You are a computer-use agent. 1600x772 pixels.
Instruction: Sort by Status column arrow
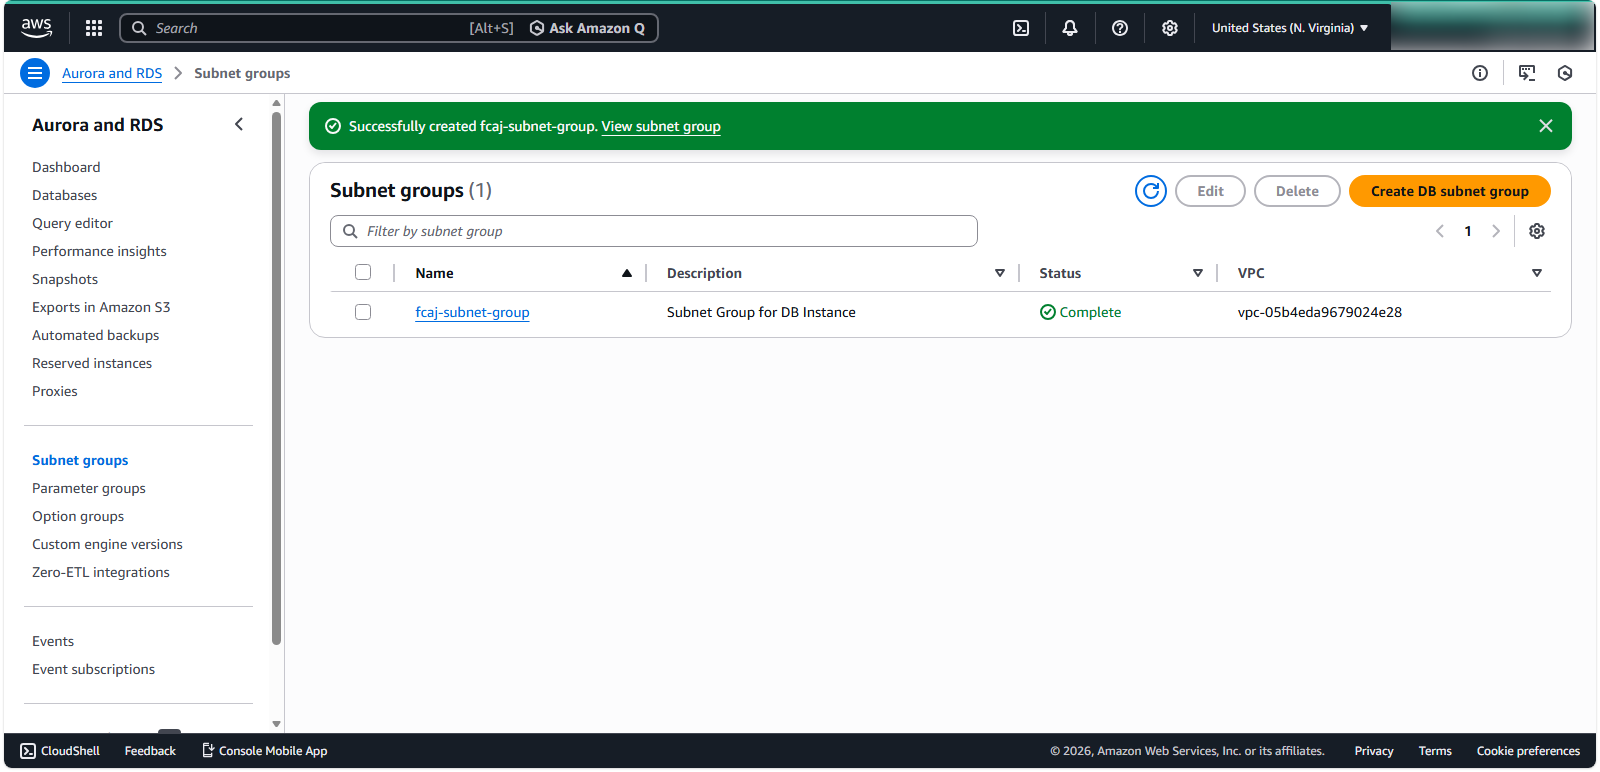pos(1198,273)
